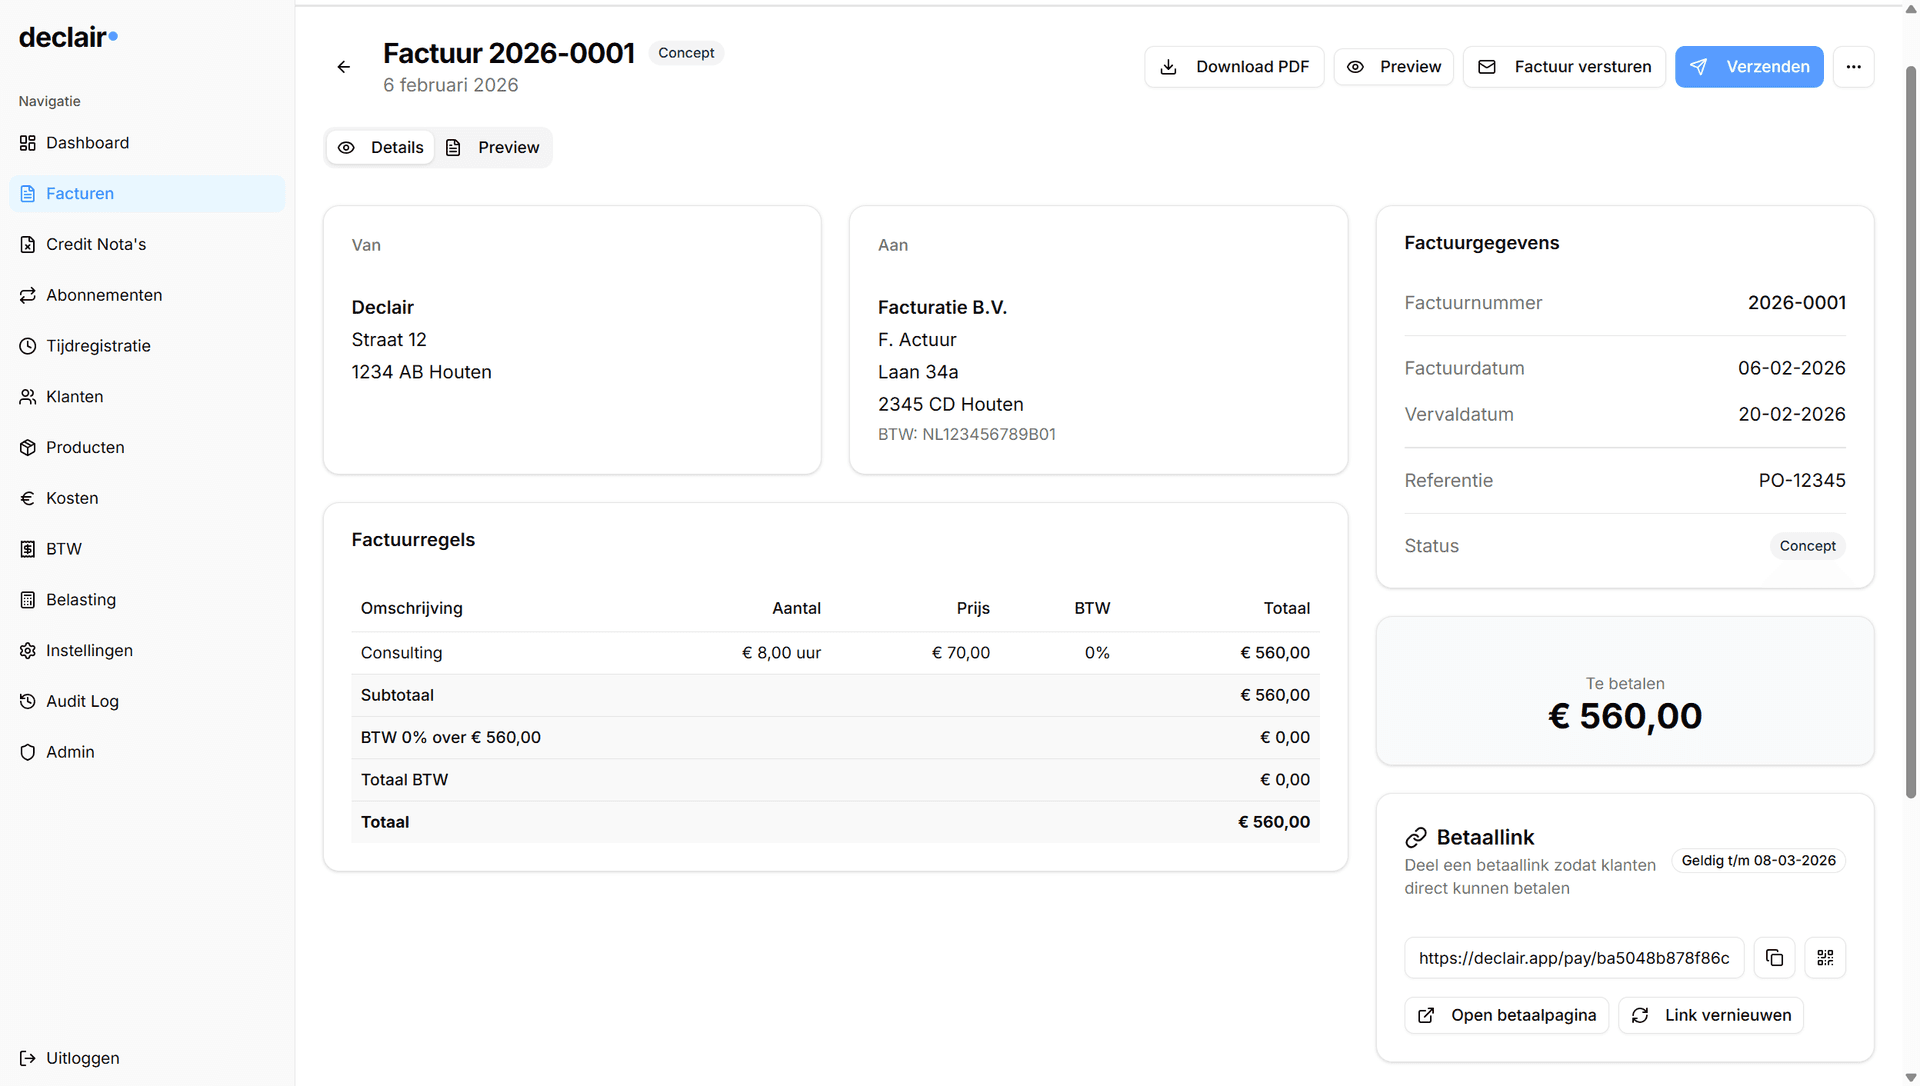Renew the link with Link vernieuwen

pos(1710,1015)
